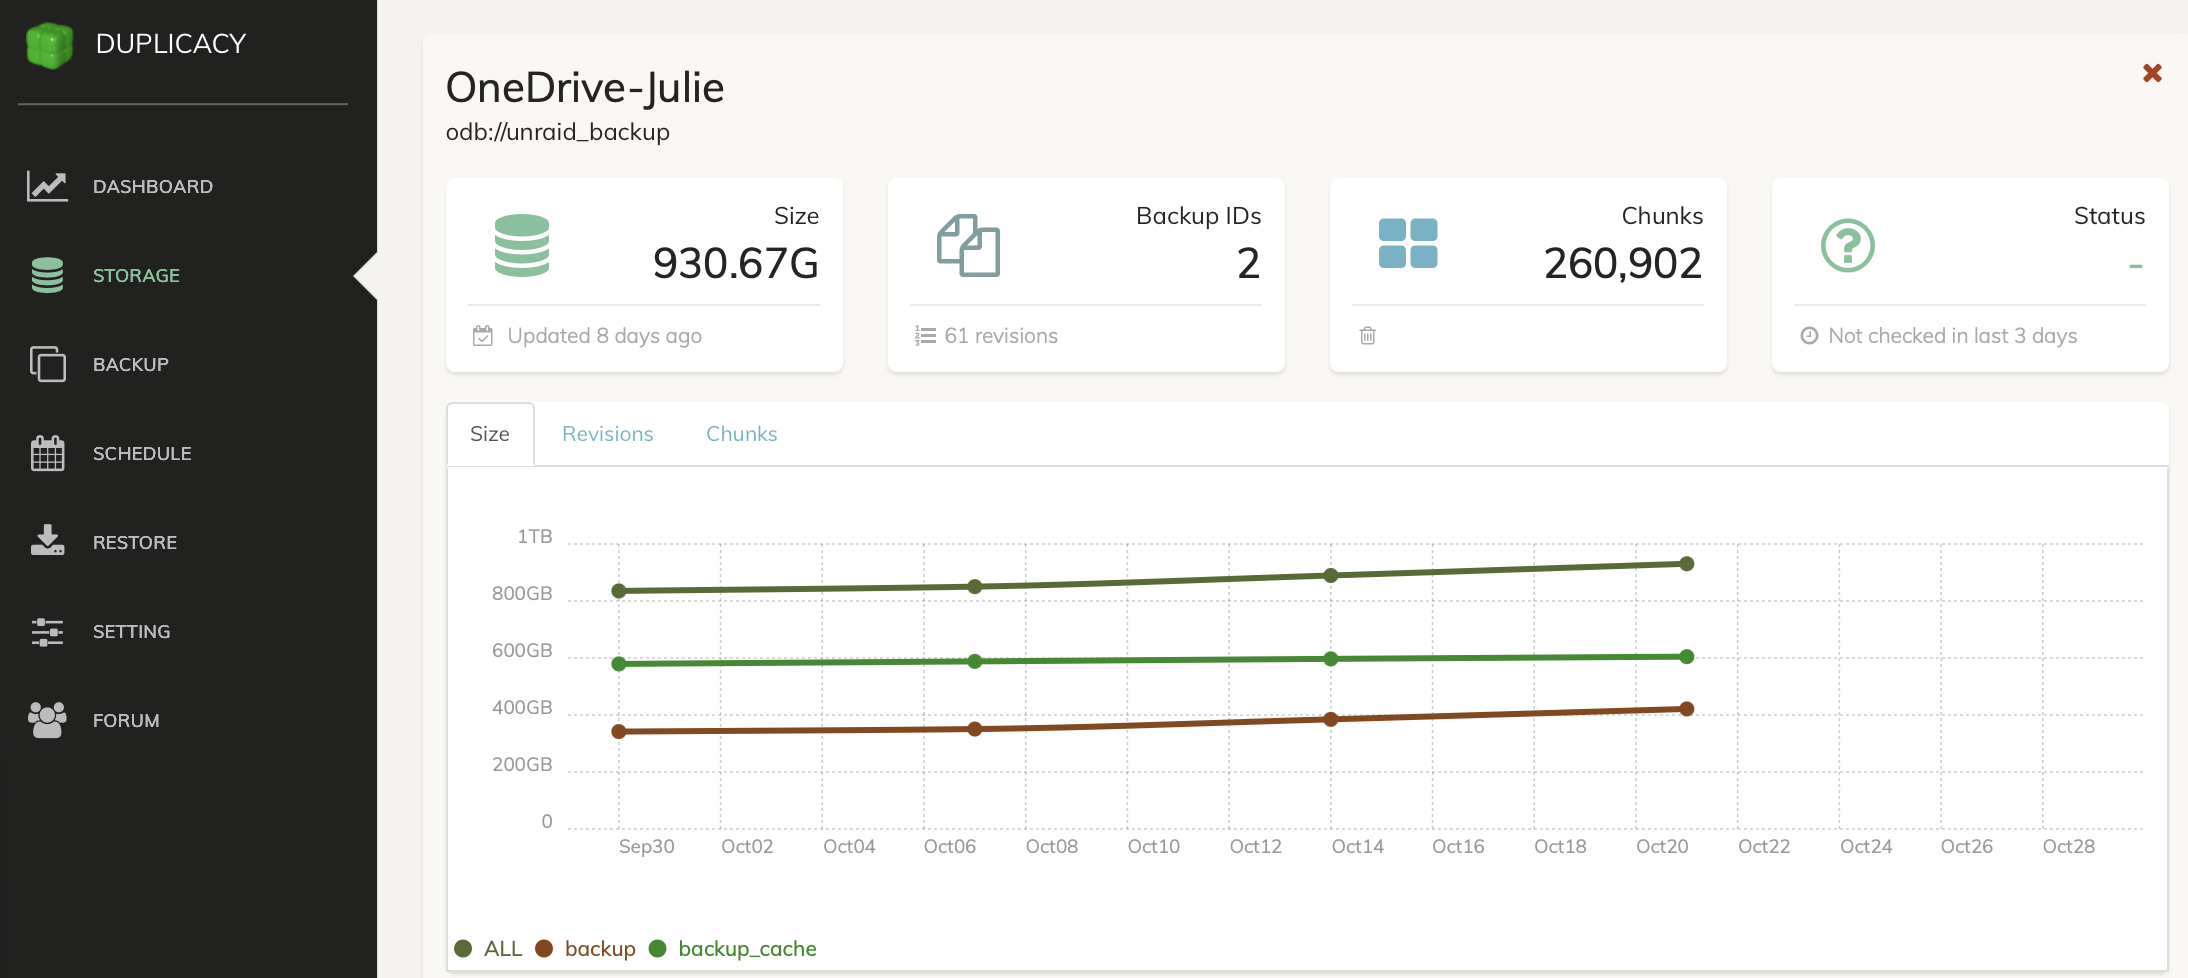
Task: Click the 61 revisions text
Action: click(x=1000, y=336)
